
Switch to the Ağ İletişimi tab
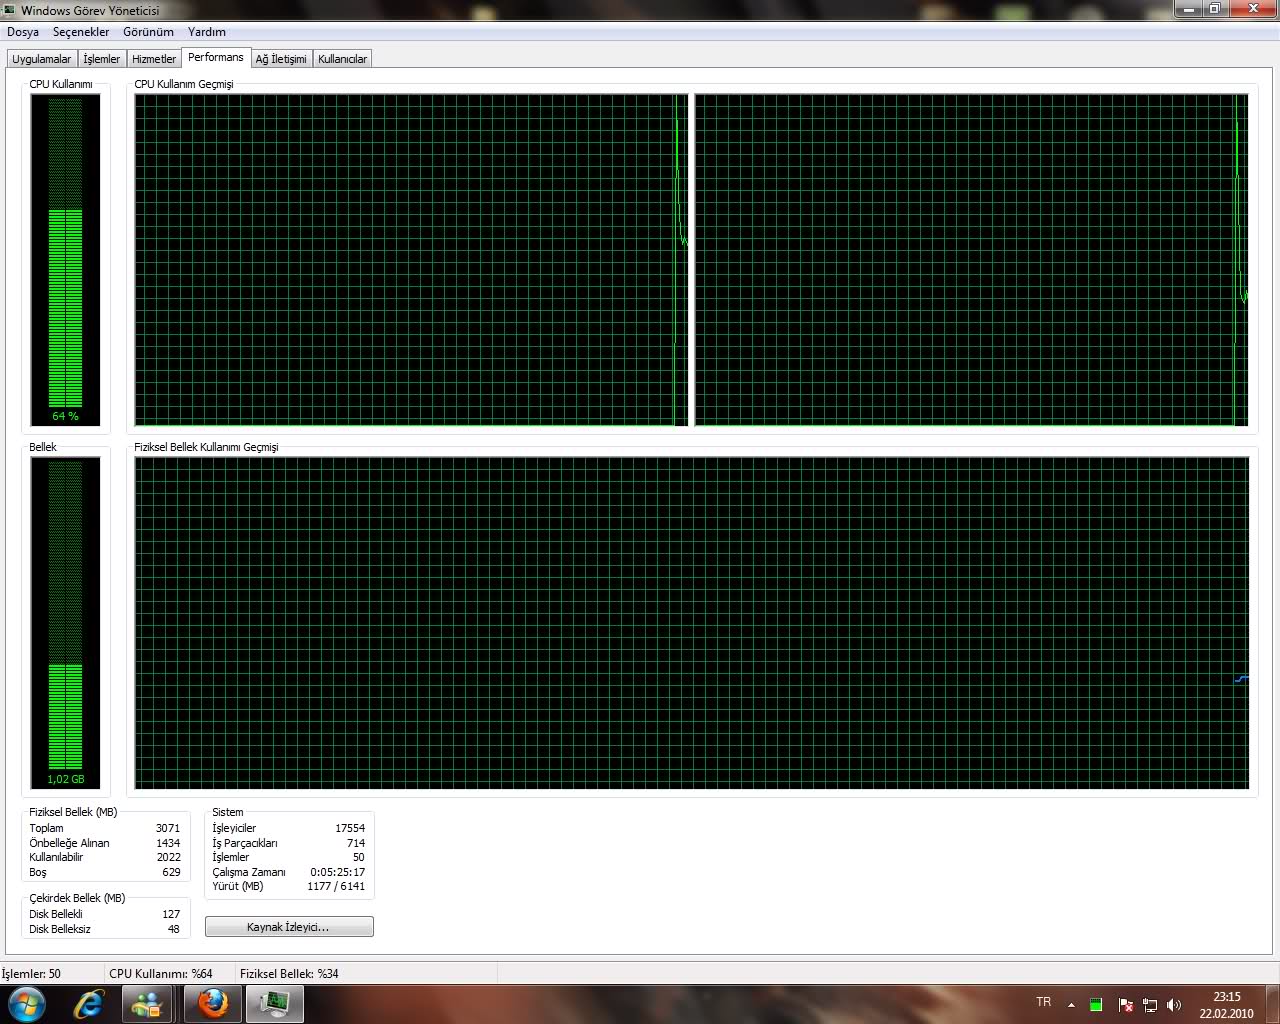281,59
